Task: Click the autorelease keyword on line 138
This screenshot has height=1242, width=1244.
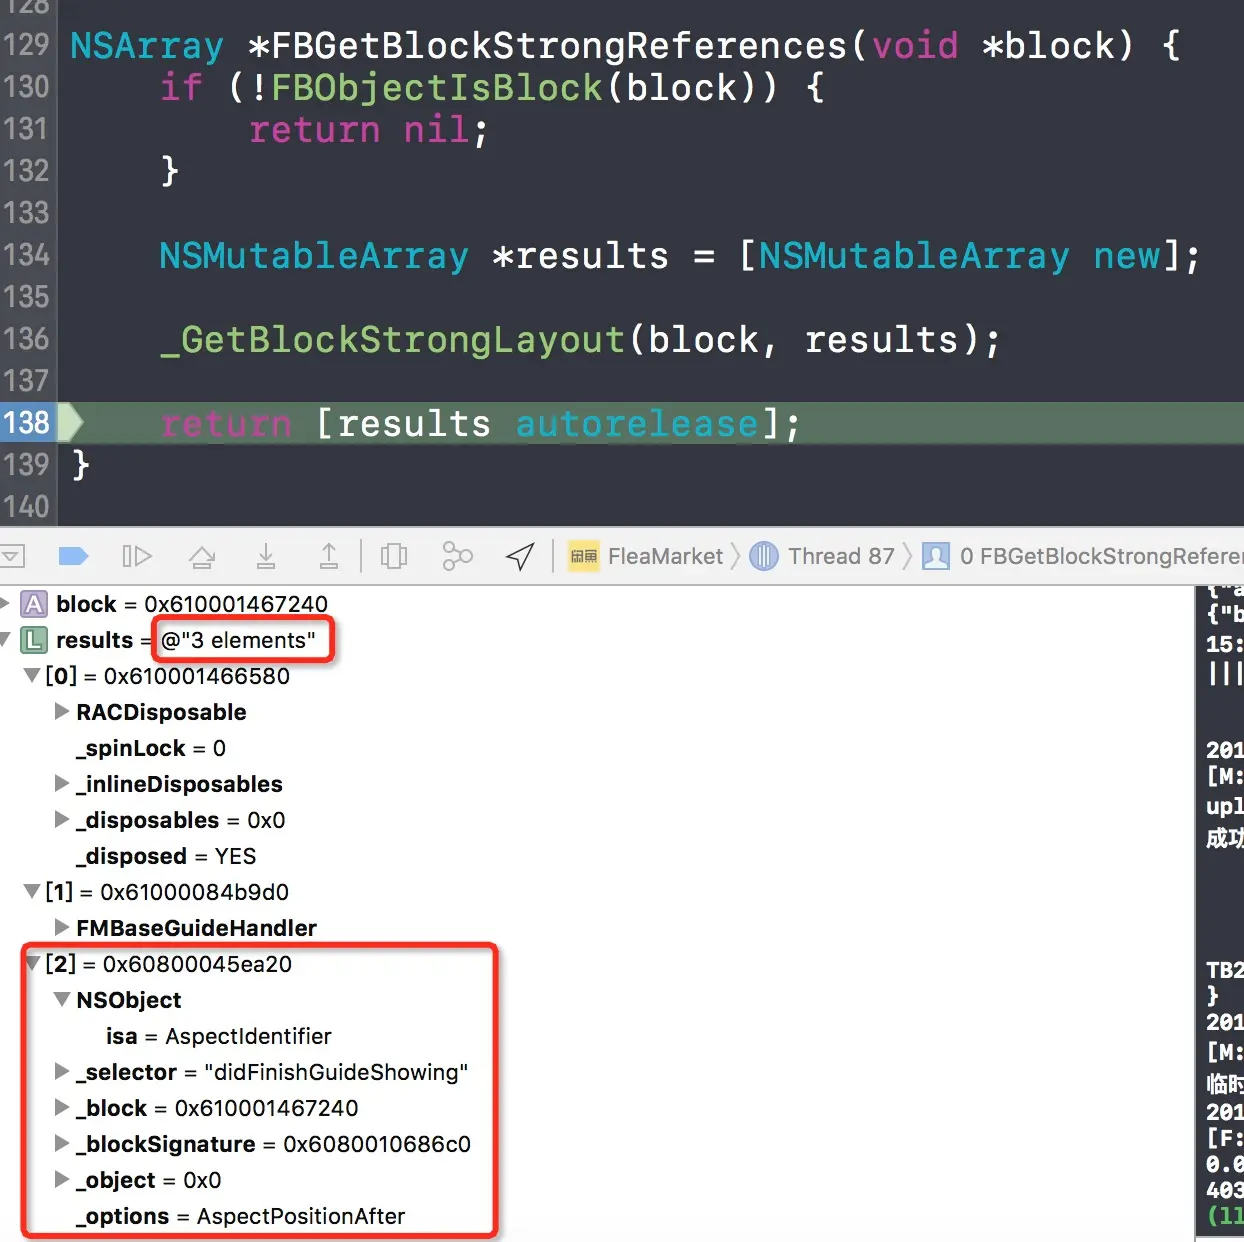Action: [637, 424]
